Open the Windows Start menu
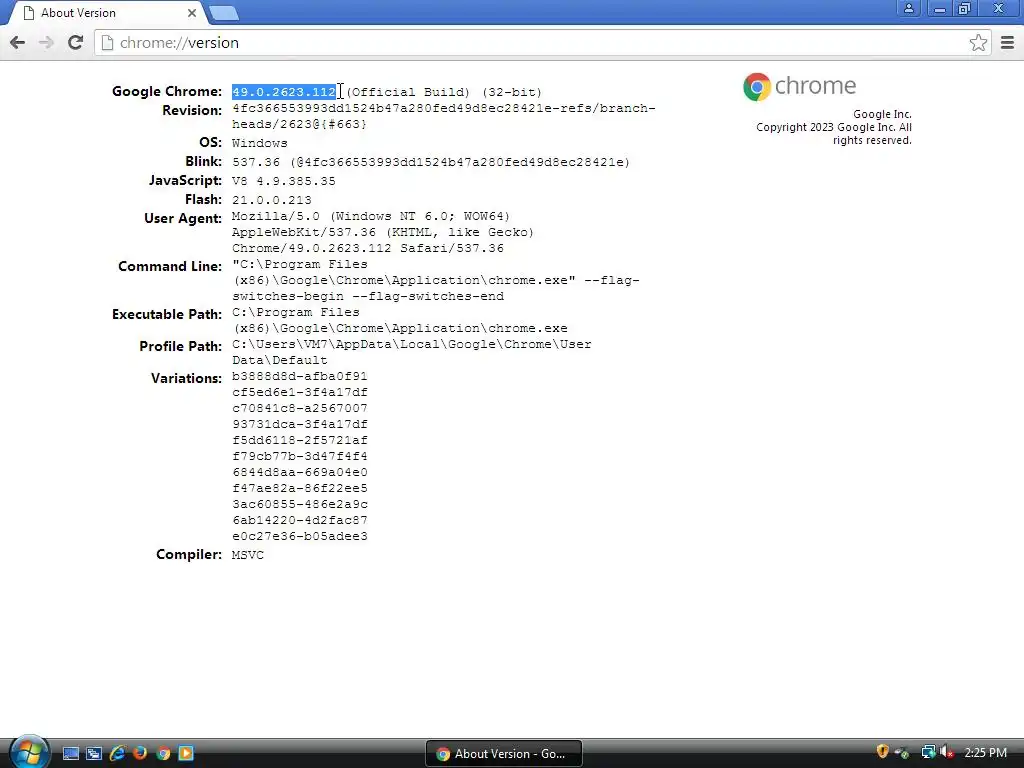 coord(28,752)
